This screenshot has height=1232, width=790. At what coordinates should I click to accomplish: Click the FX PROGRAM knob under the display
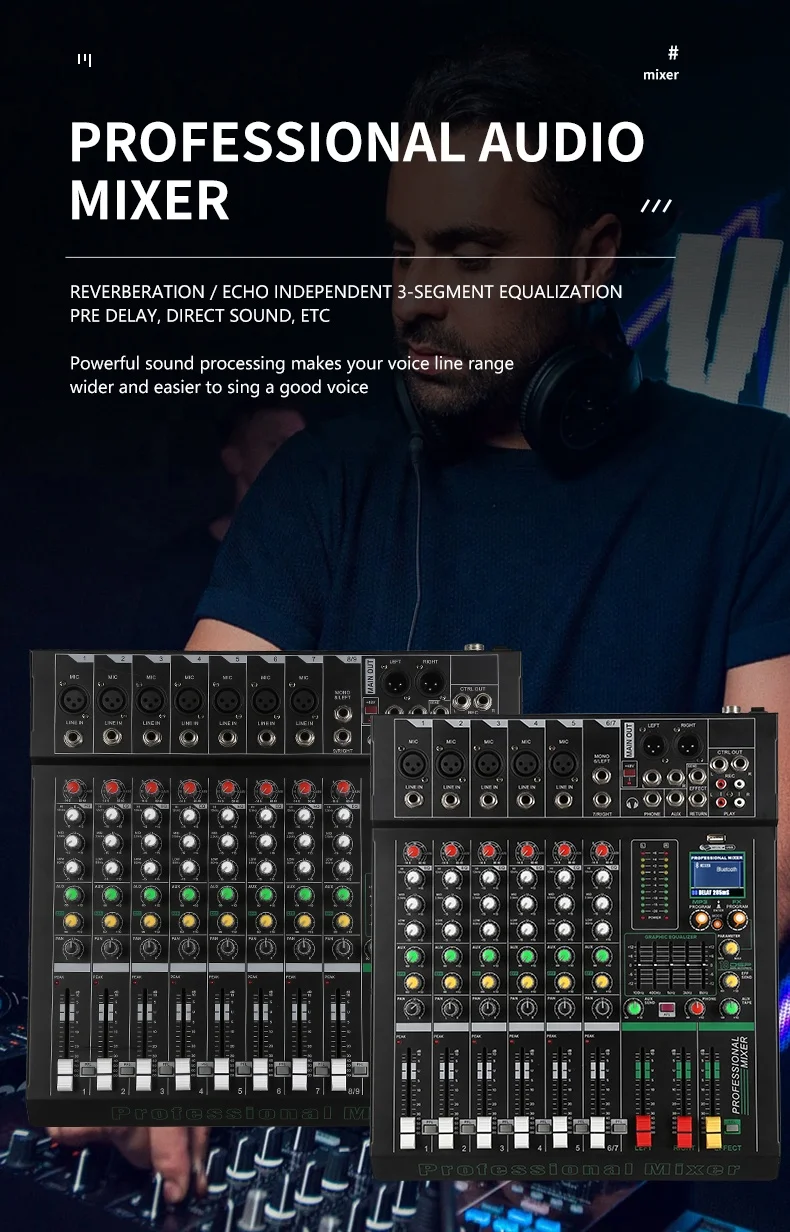pyautogui.click(x=738, y=919)
